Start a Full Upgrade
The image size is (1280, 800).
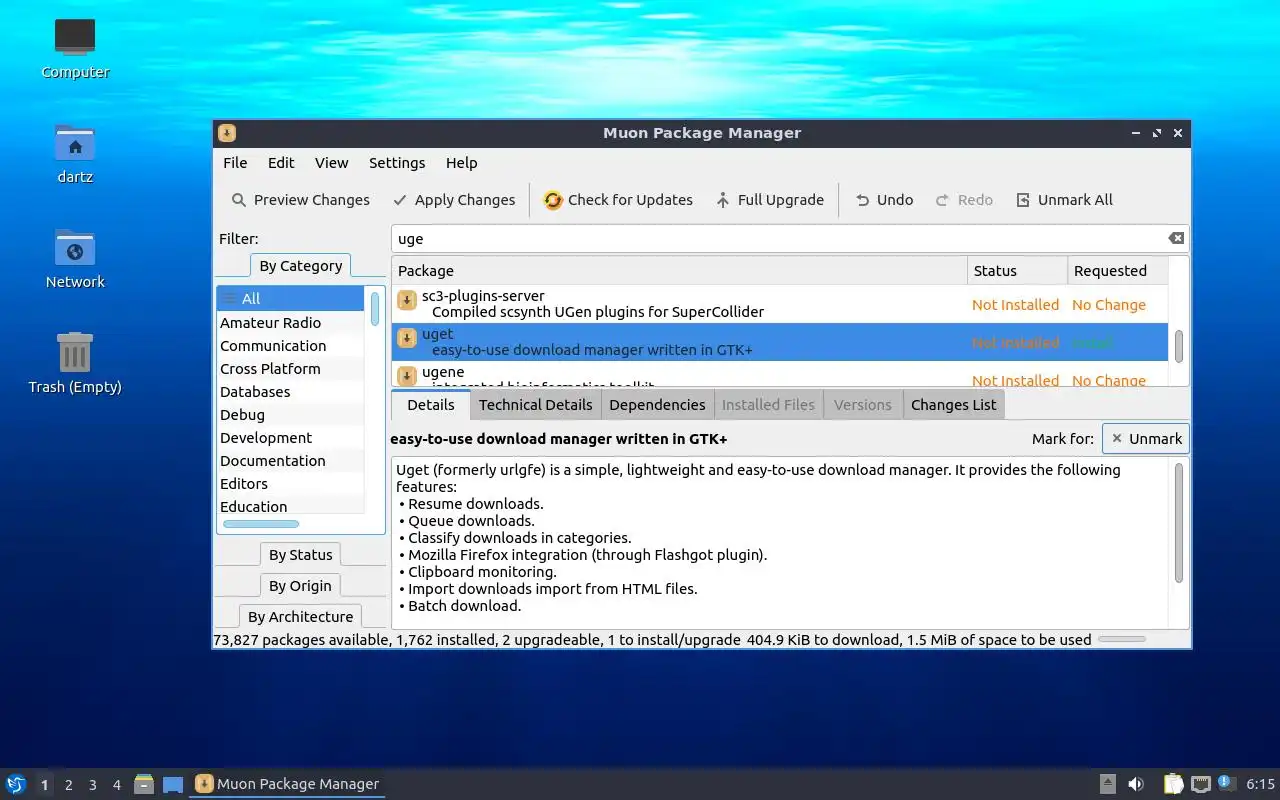point(770,200)
